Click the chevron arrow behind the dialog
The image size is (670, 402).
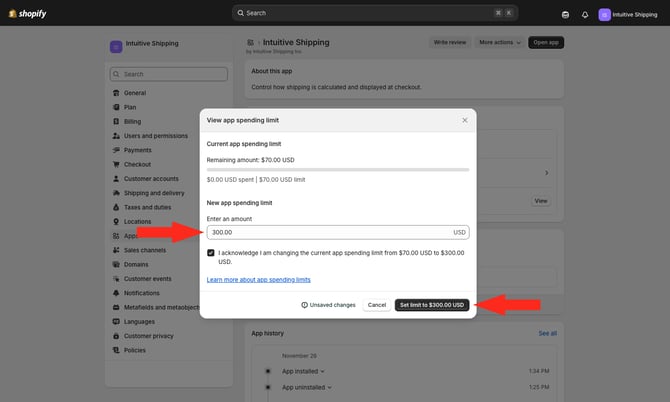[547, 173]
